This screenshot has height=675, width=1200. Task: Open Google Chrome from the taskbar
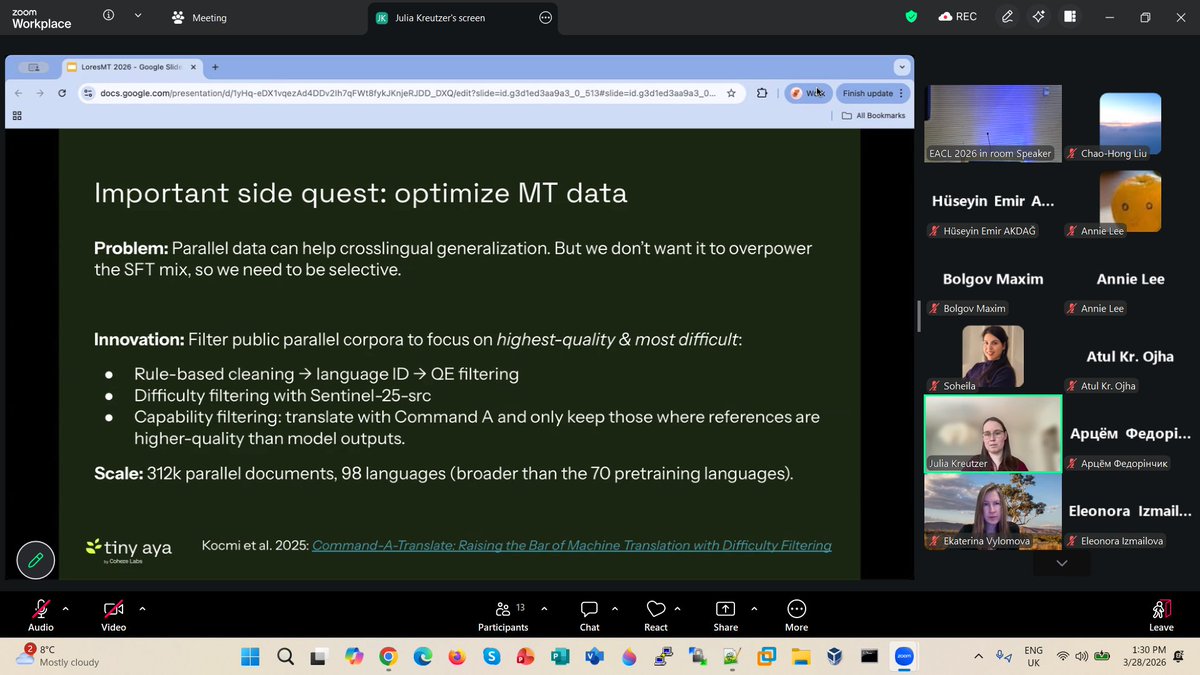(388, 657)
